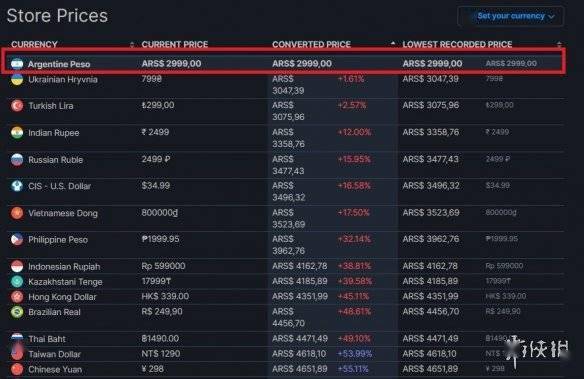
Task: Select the Kazakhstani Tenge row
Action: point(286,281)
